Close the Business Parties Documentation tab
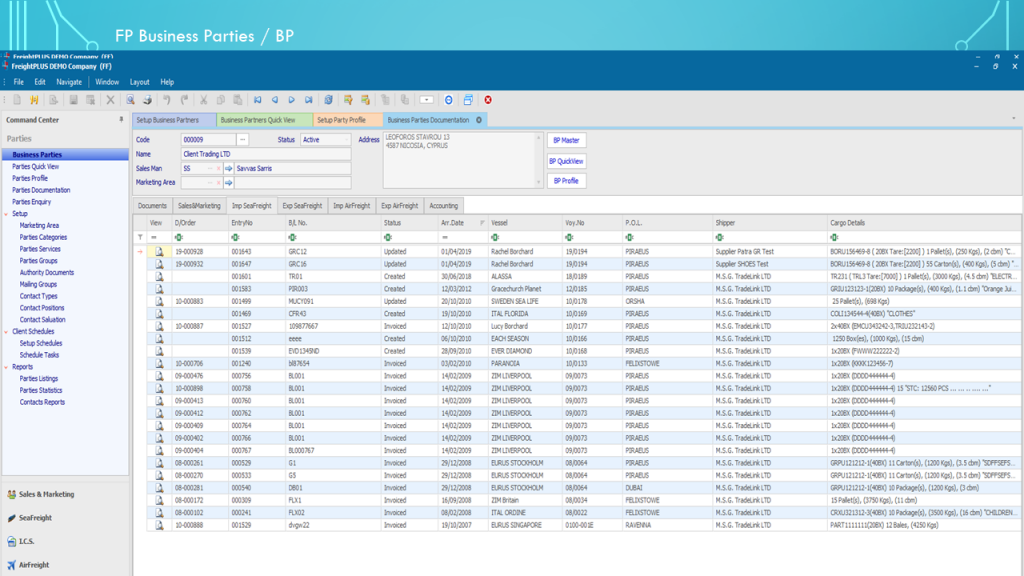This screenshot has width=1024, height=576. pyautogui.click(x=479, y=120)
